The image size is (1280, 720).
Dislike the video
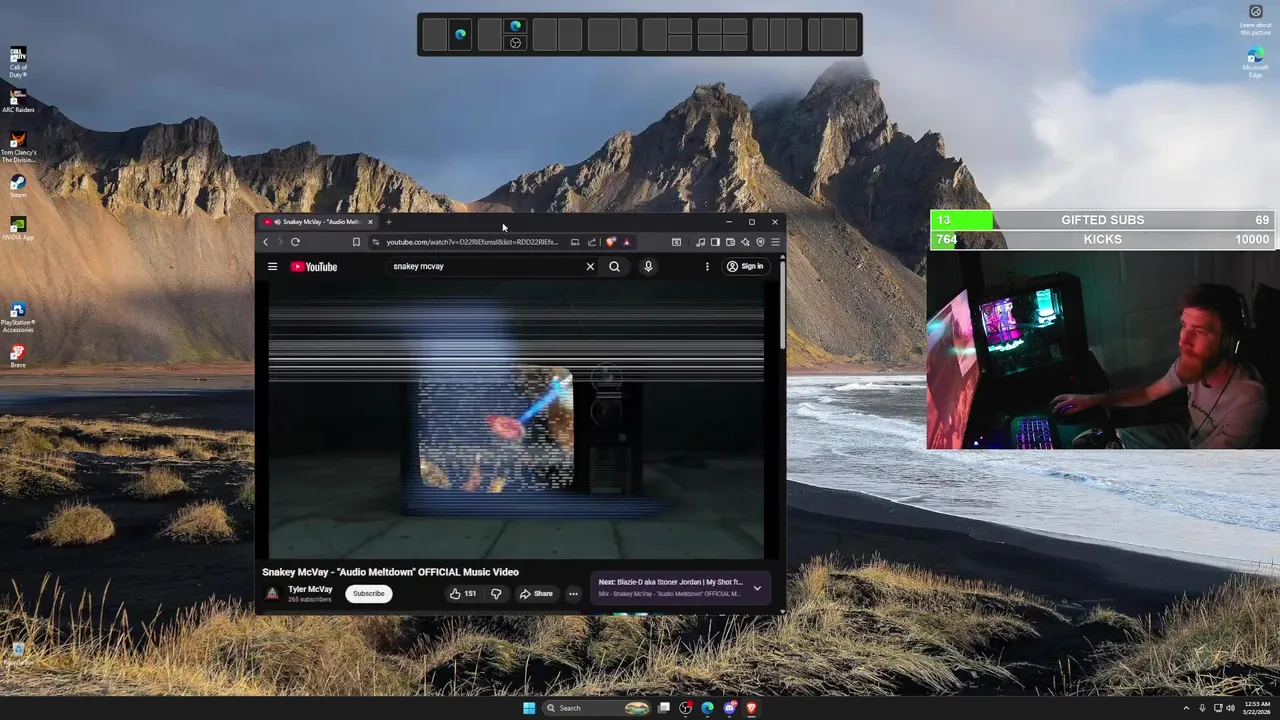(x=496, y=593)
